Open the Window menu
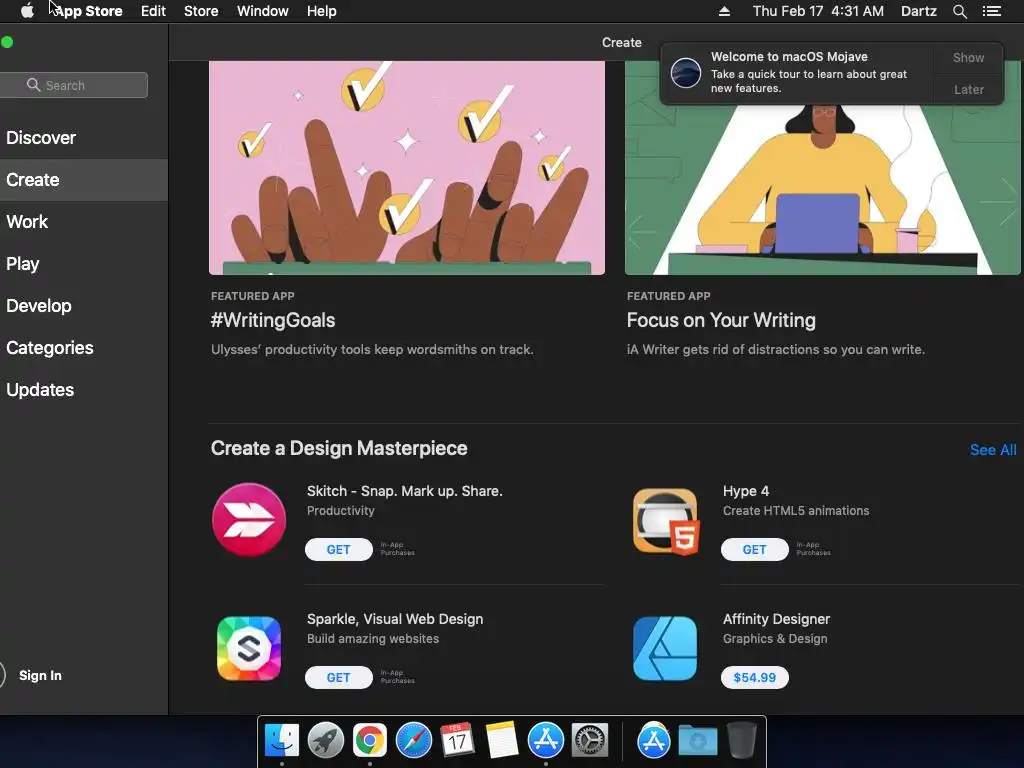Image resolution: width=1024 pixels, height=768 pixels. pyautogui.click(x=263, y=11)
